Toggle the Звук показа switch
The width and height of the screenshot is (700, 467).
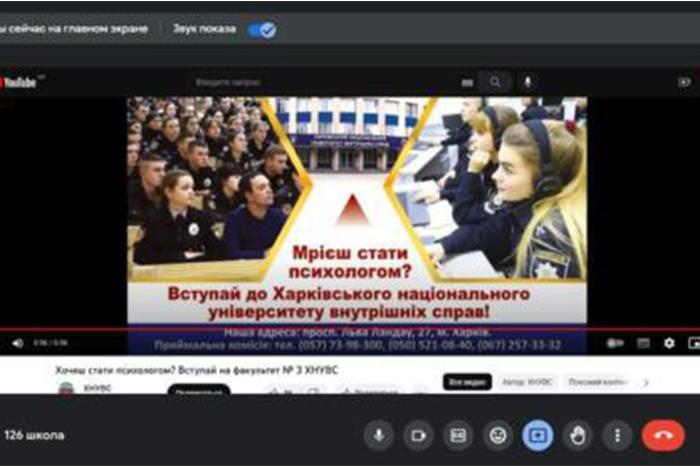click(x=262, y=30)
